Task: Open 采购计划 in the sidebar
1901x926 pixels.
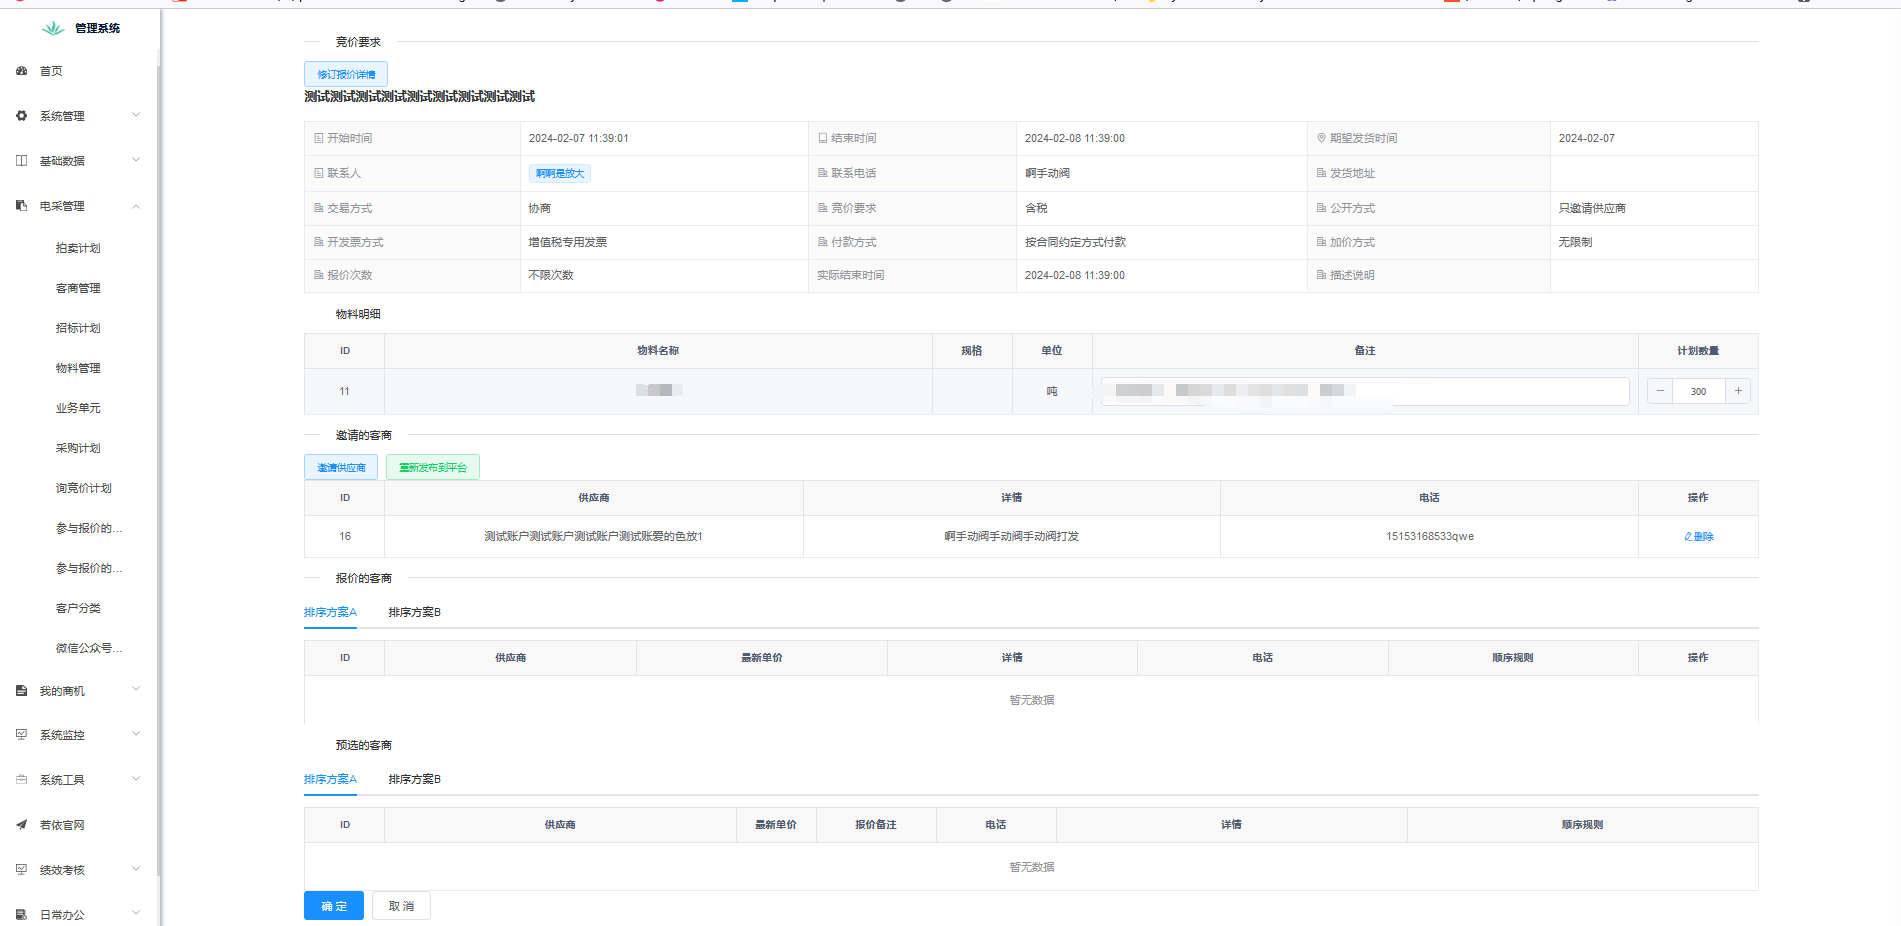Action: [78, 448]
